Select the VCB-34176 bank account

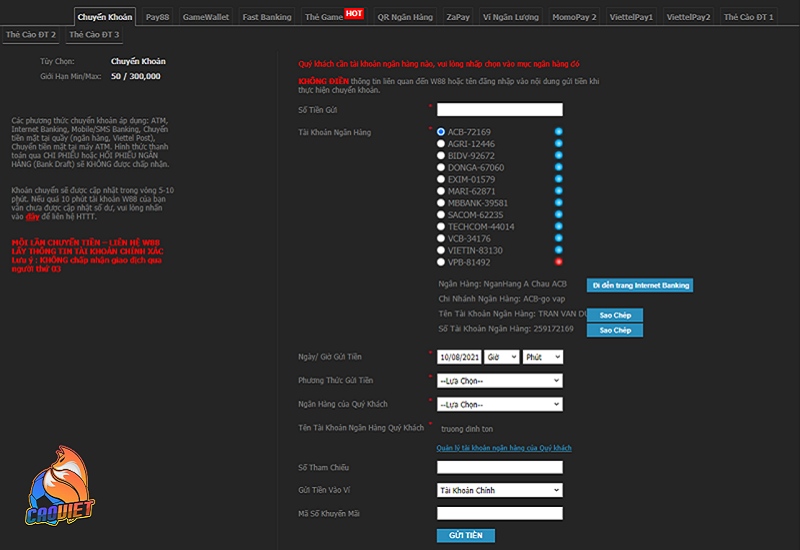pos(441,238)
